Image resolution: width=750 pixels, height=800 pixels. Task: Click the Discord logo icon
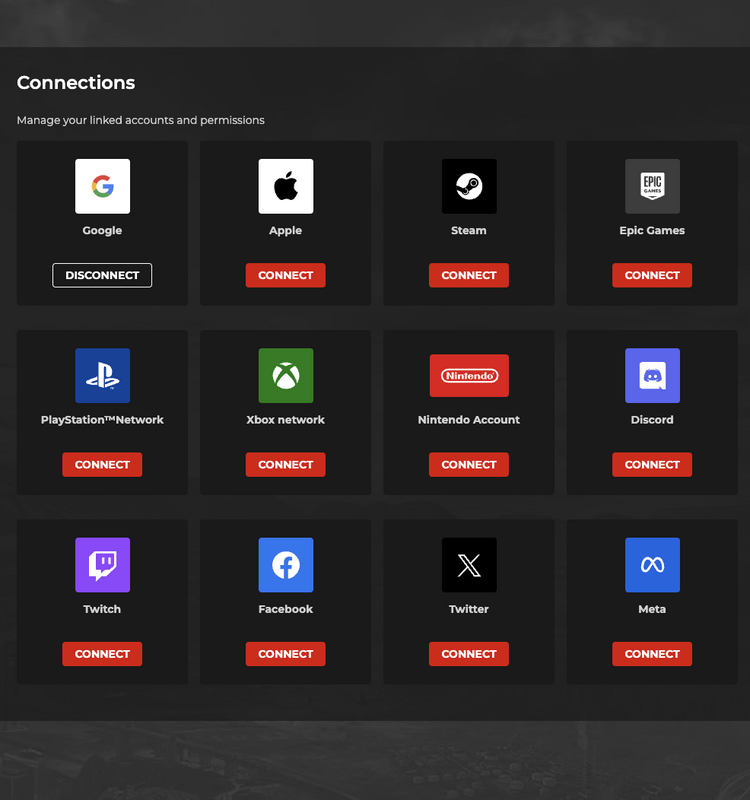tap(652, 376)
